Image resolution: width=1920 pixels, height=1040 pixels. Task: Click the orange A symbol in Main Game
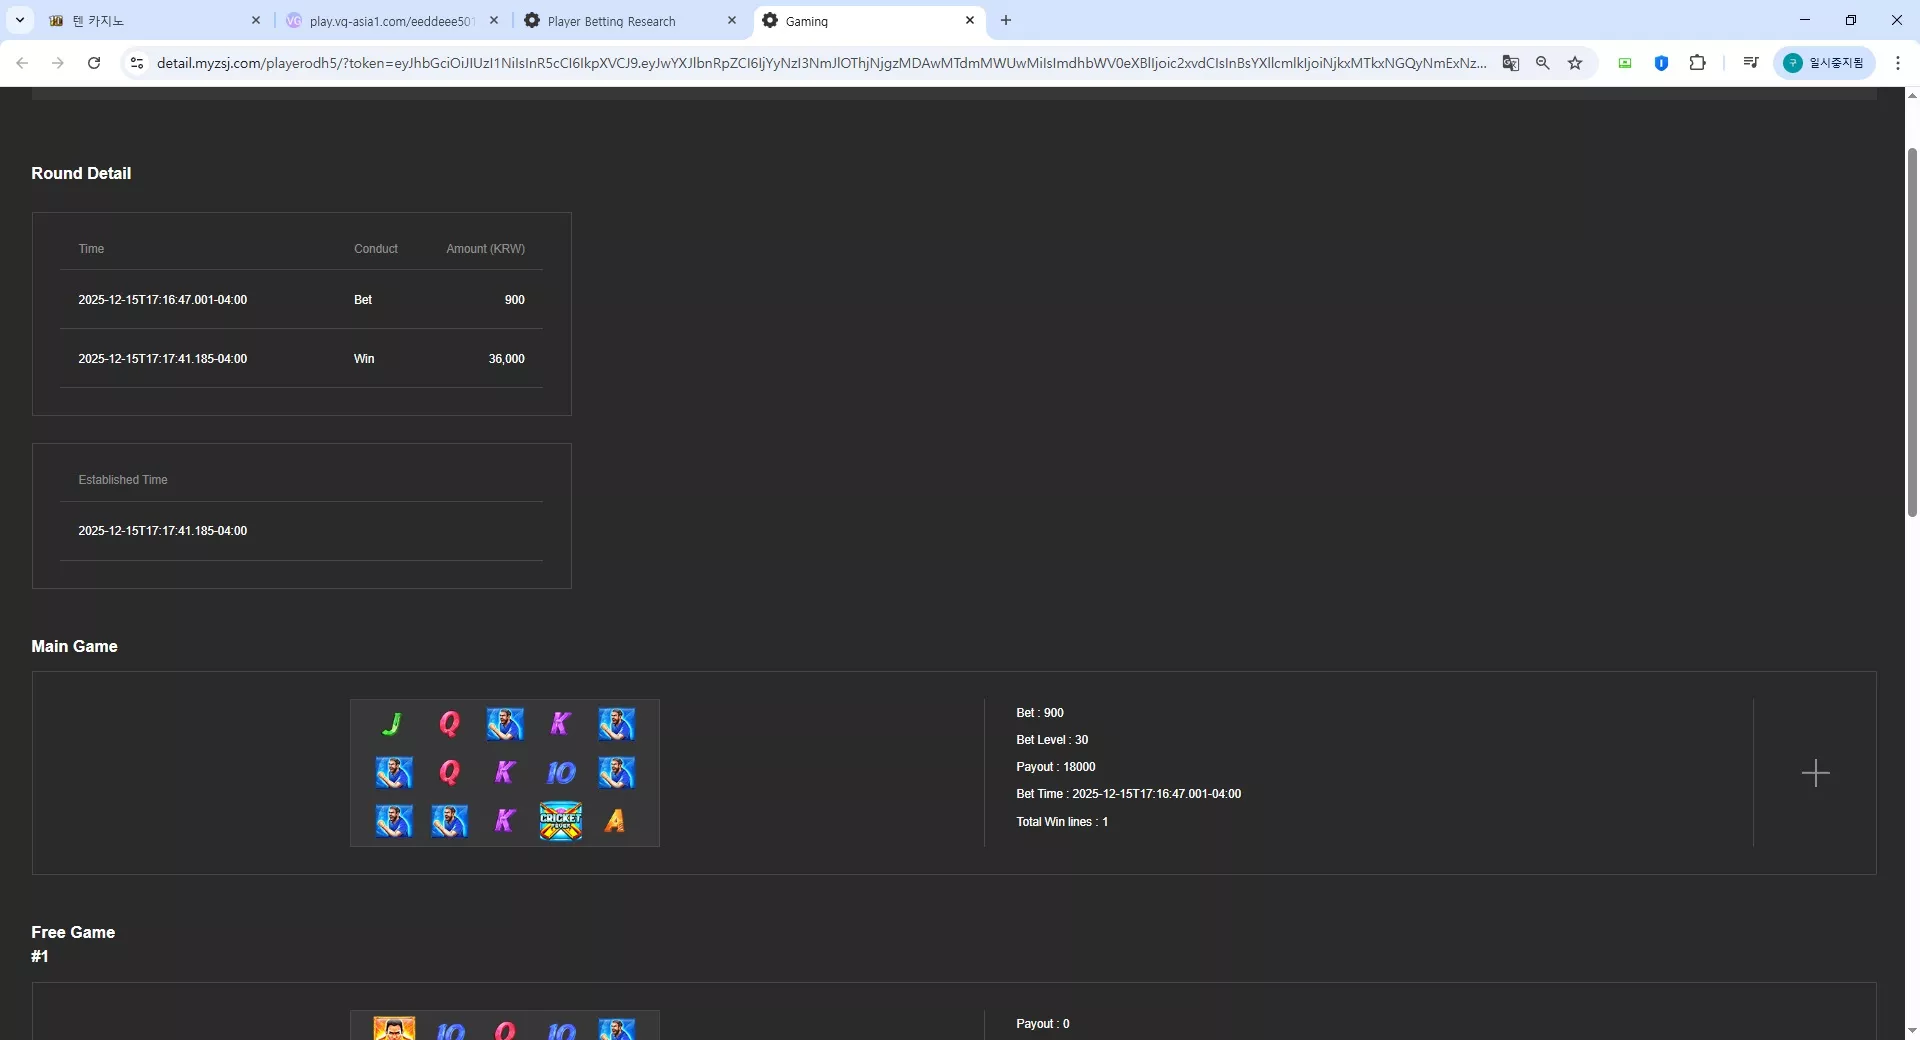coord(615,821)
